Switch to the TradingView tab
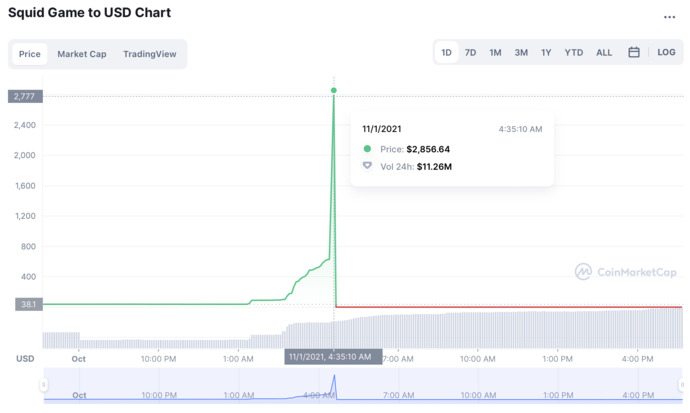 point(150,54)
